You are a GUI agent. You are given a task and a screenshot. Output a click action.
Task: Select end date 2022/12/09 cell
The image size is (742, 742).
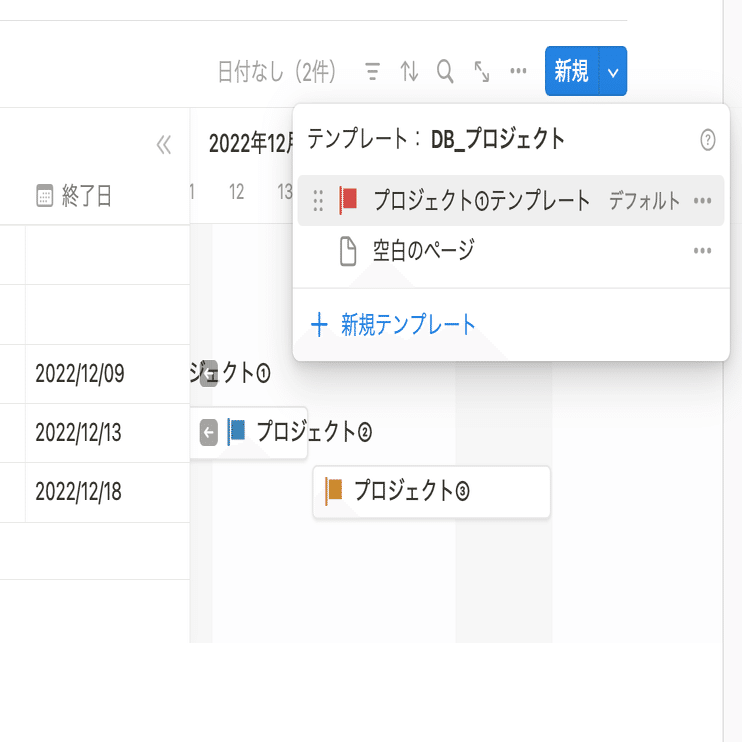pyautogui.click(x=107, y=374)
